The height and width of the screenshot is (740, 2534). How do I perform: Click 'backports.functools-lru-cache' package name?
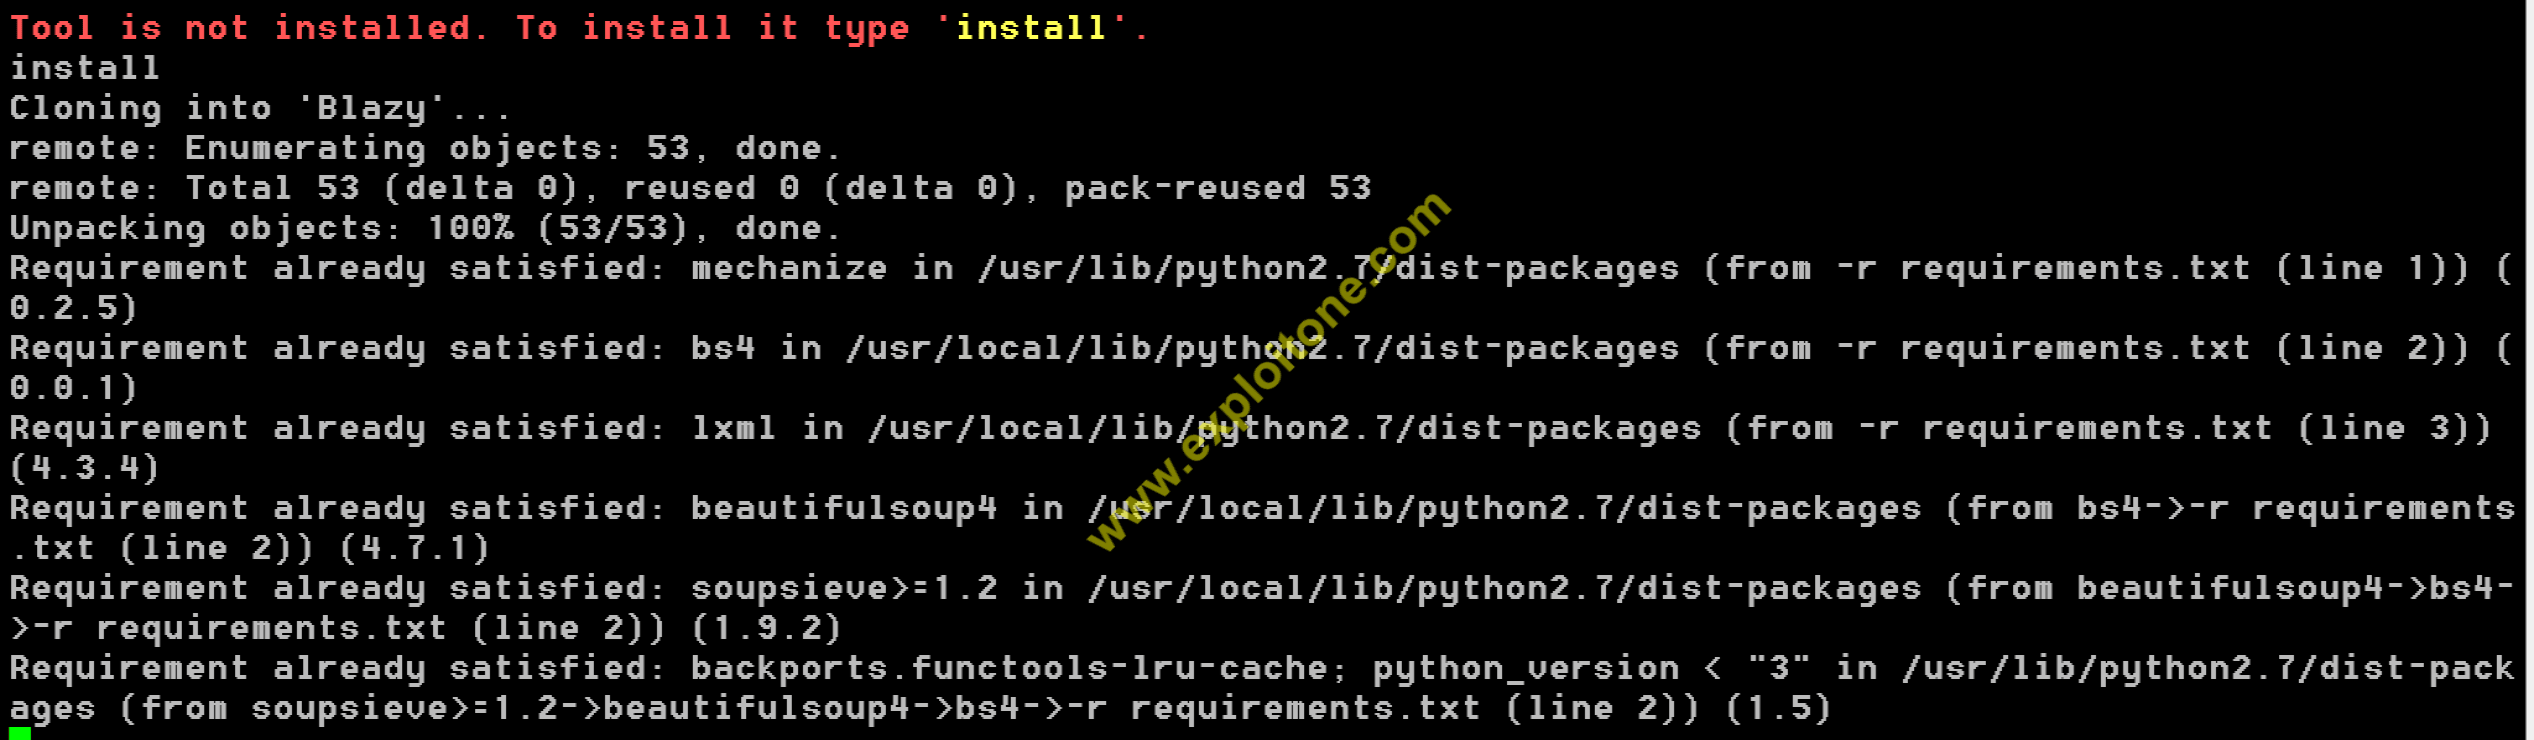1010,668
